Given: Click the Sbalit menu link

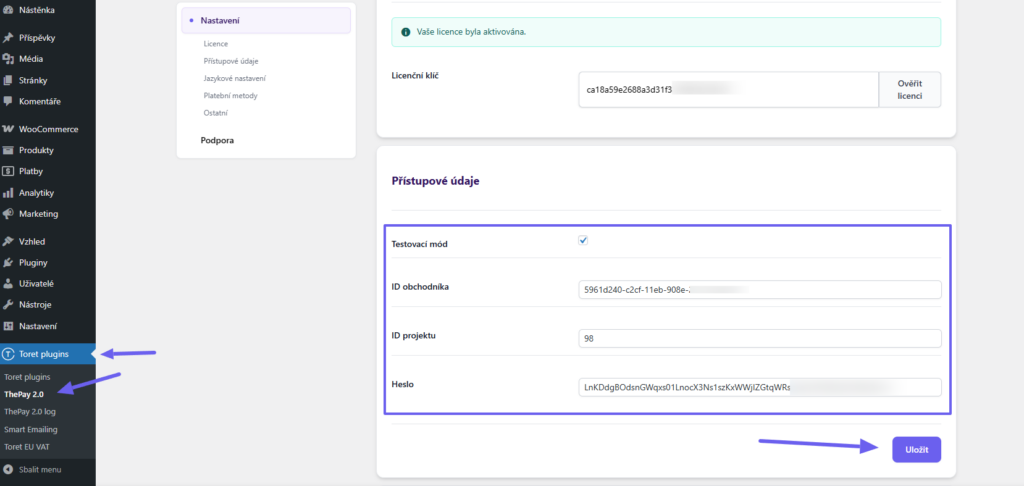Looking at the screenshot, I should click(40, 469).
